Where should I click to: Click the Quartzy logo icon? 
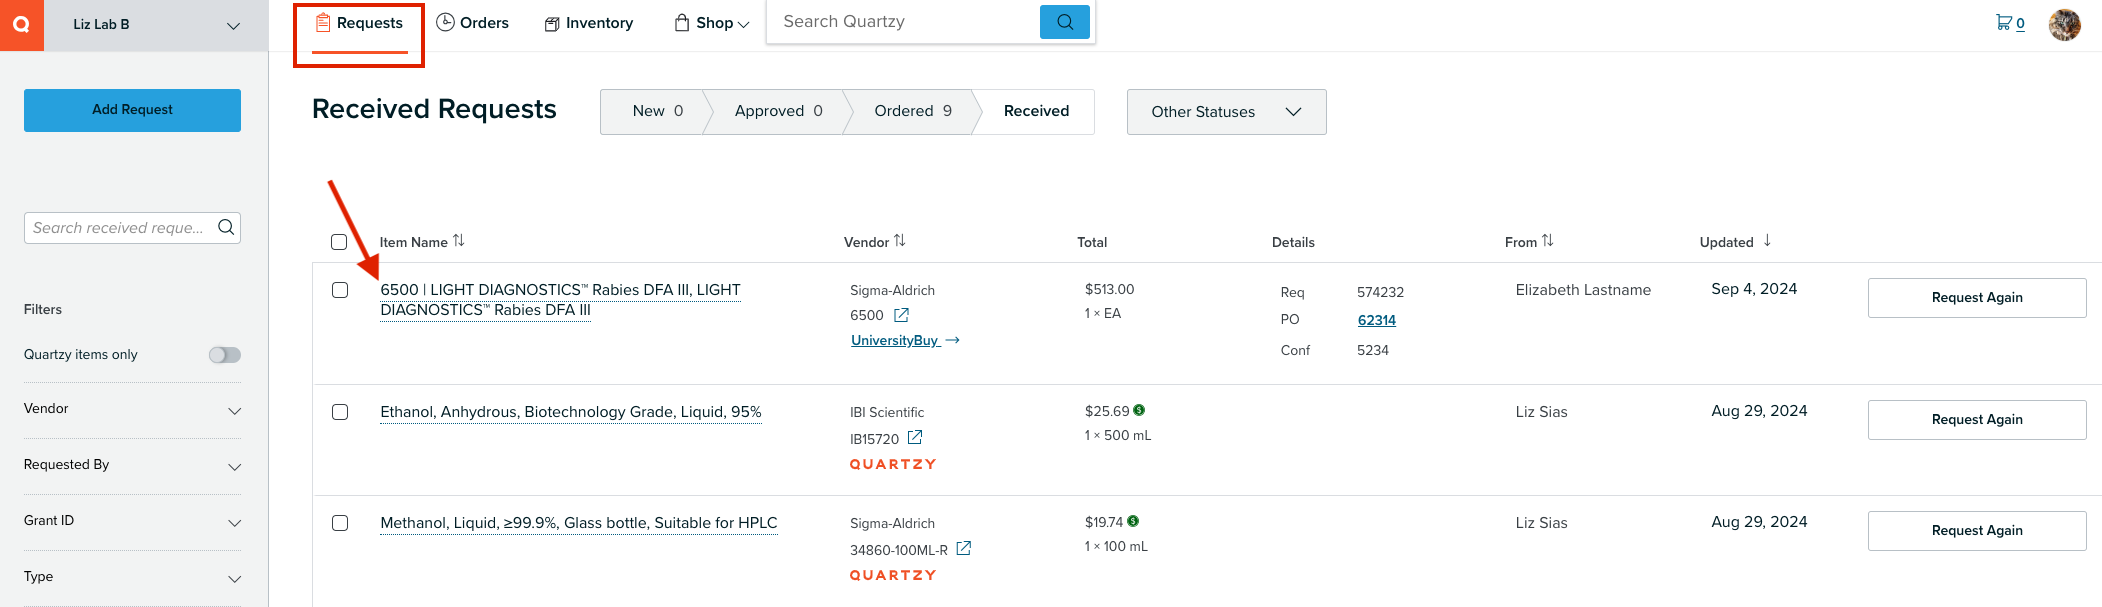pos(21,25)
